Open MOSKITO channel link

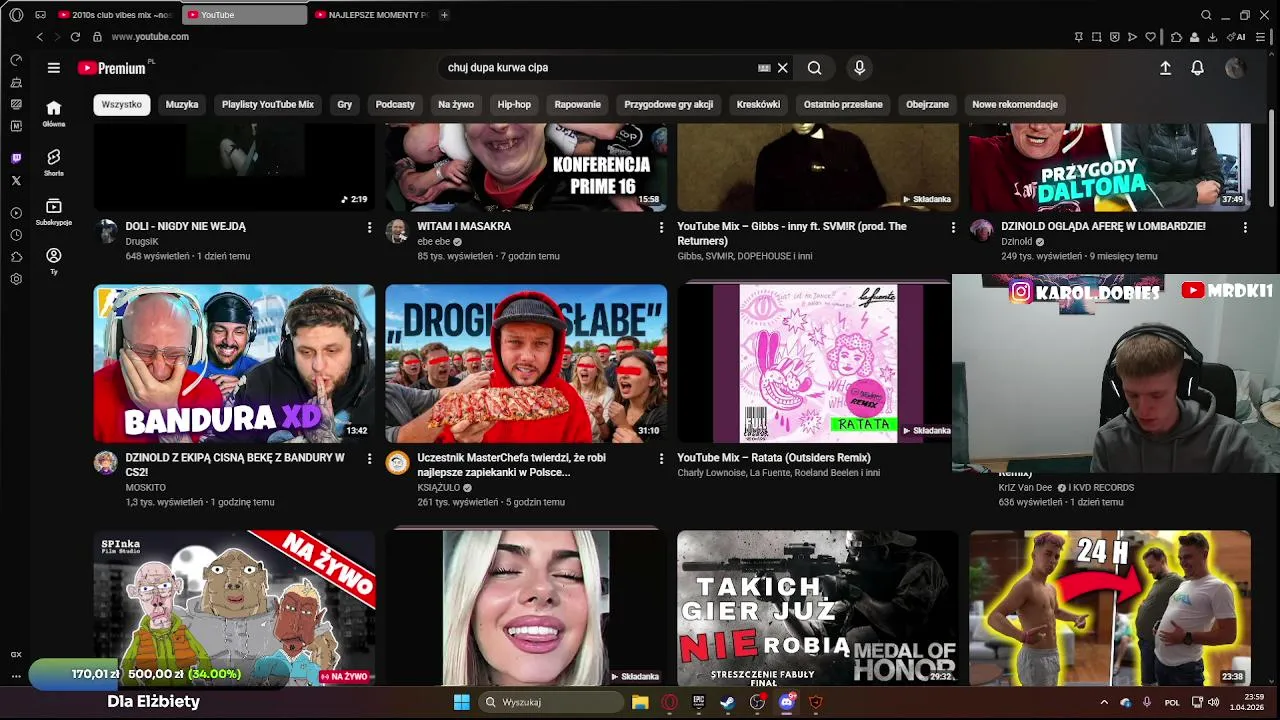click(146, 488)
